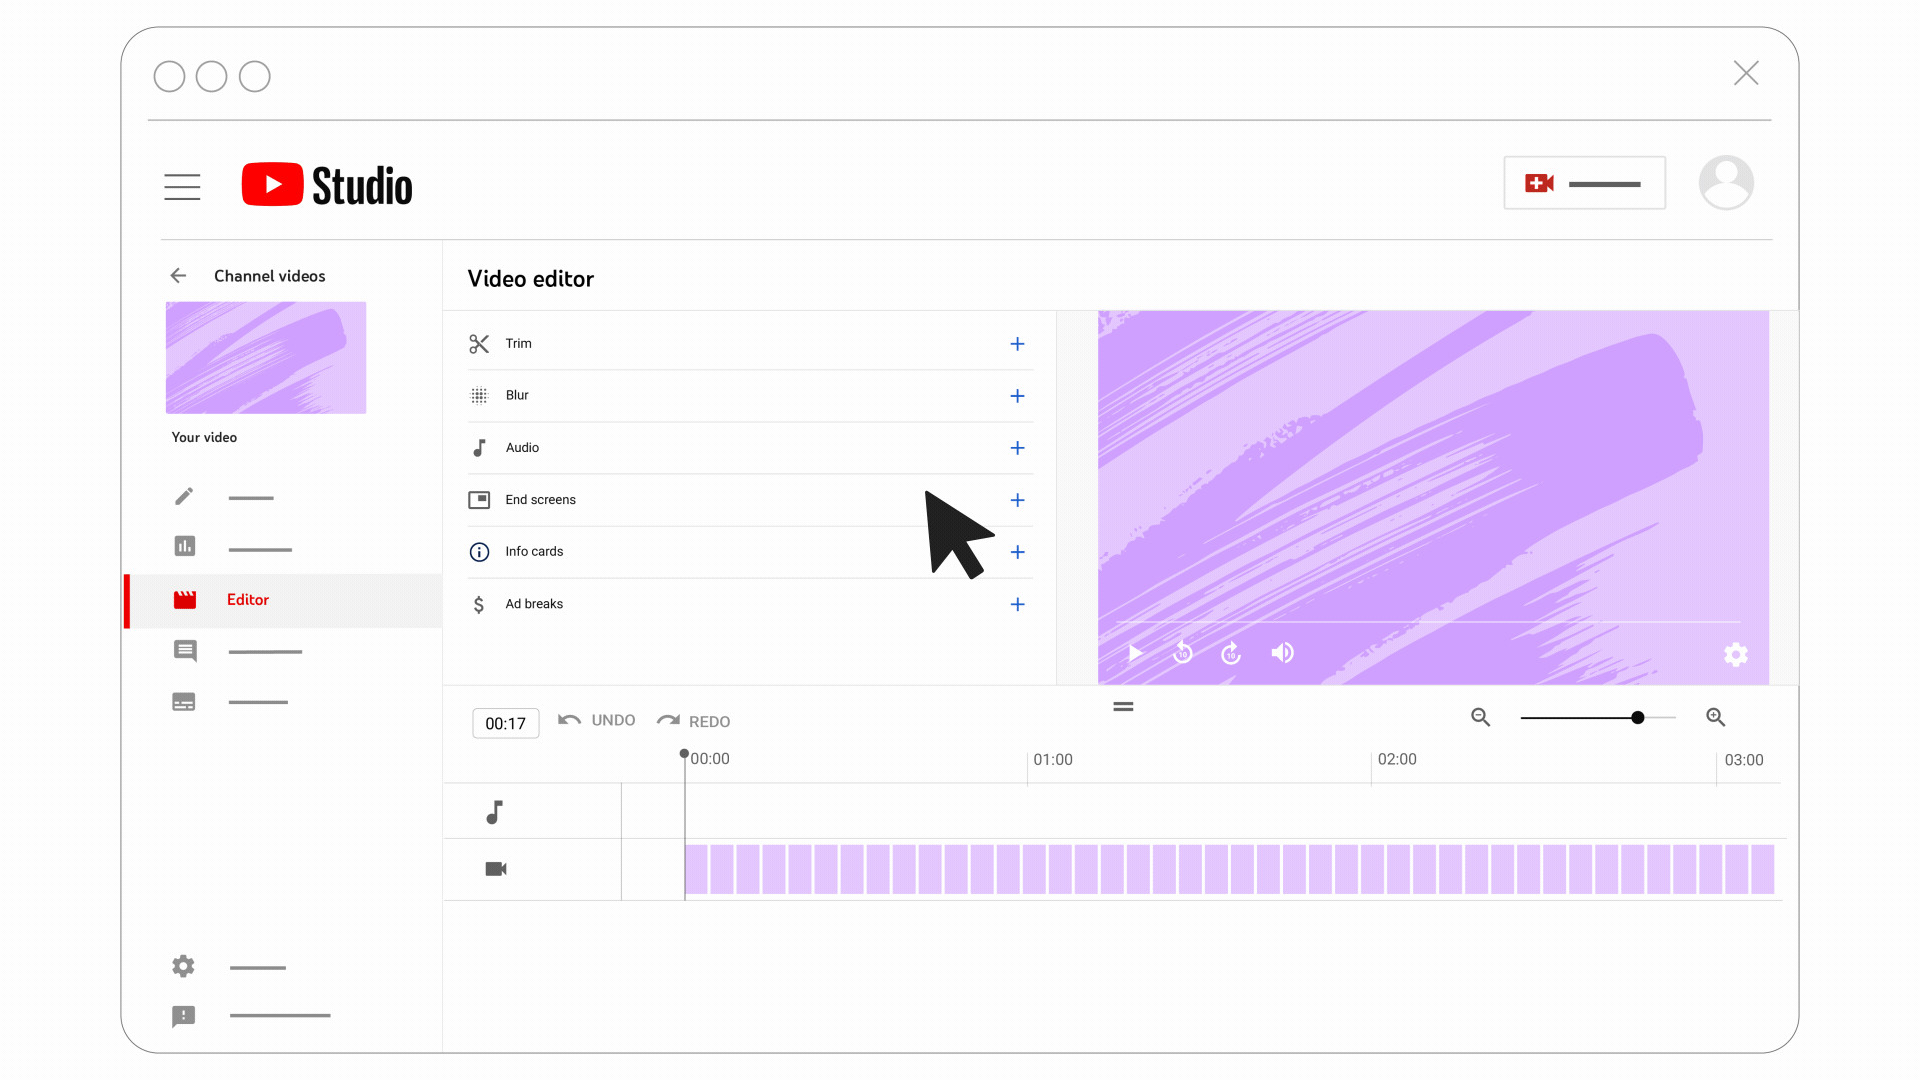Image resolution: width=1920 pixels, height=1080 pixels.
Task: Play the video preview
Action: coord(1135,653)
